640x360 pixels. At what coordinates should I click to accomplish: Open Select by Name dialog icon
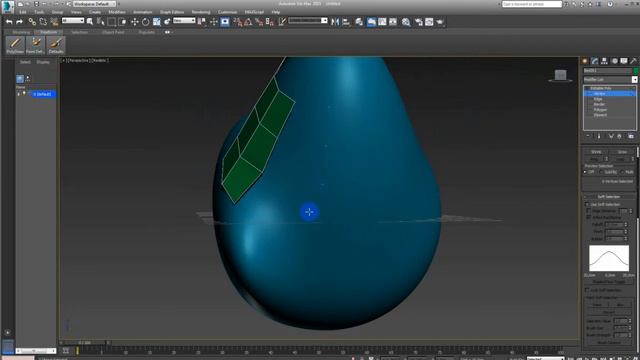100,22
